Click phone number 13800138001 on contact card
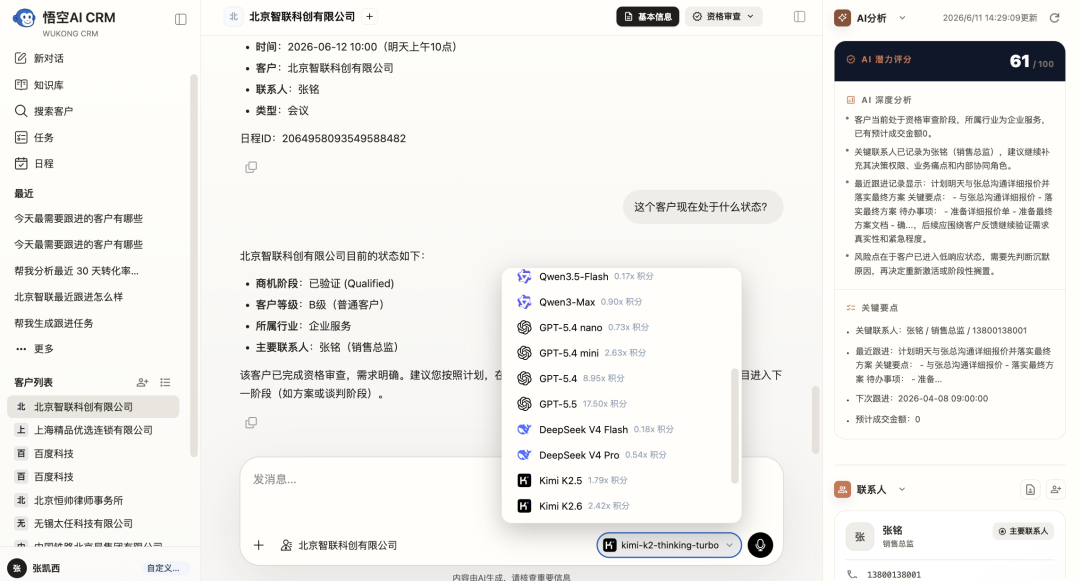The width and height of the screenshot is (1080, 581). (893, 574)
